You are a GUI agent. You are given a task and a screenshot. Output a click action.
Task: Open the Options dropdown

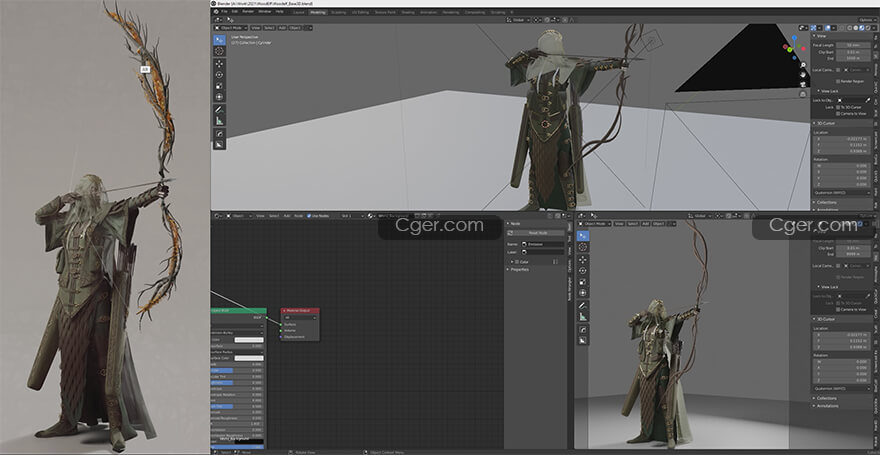point(868,20)
